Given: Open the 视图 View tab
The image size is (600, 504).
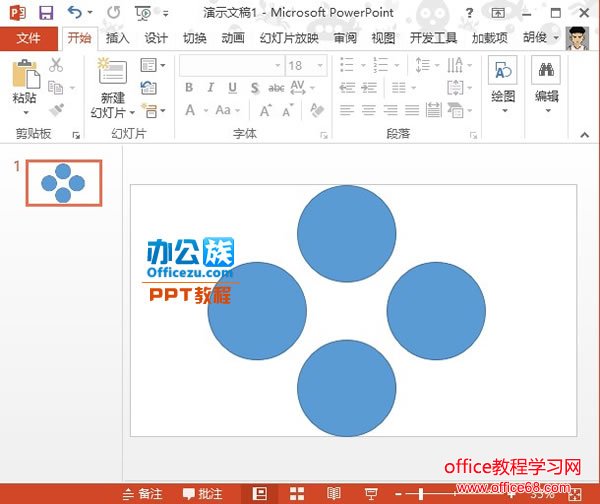Looking at the screenshot, I should [383, 38].
